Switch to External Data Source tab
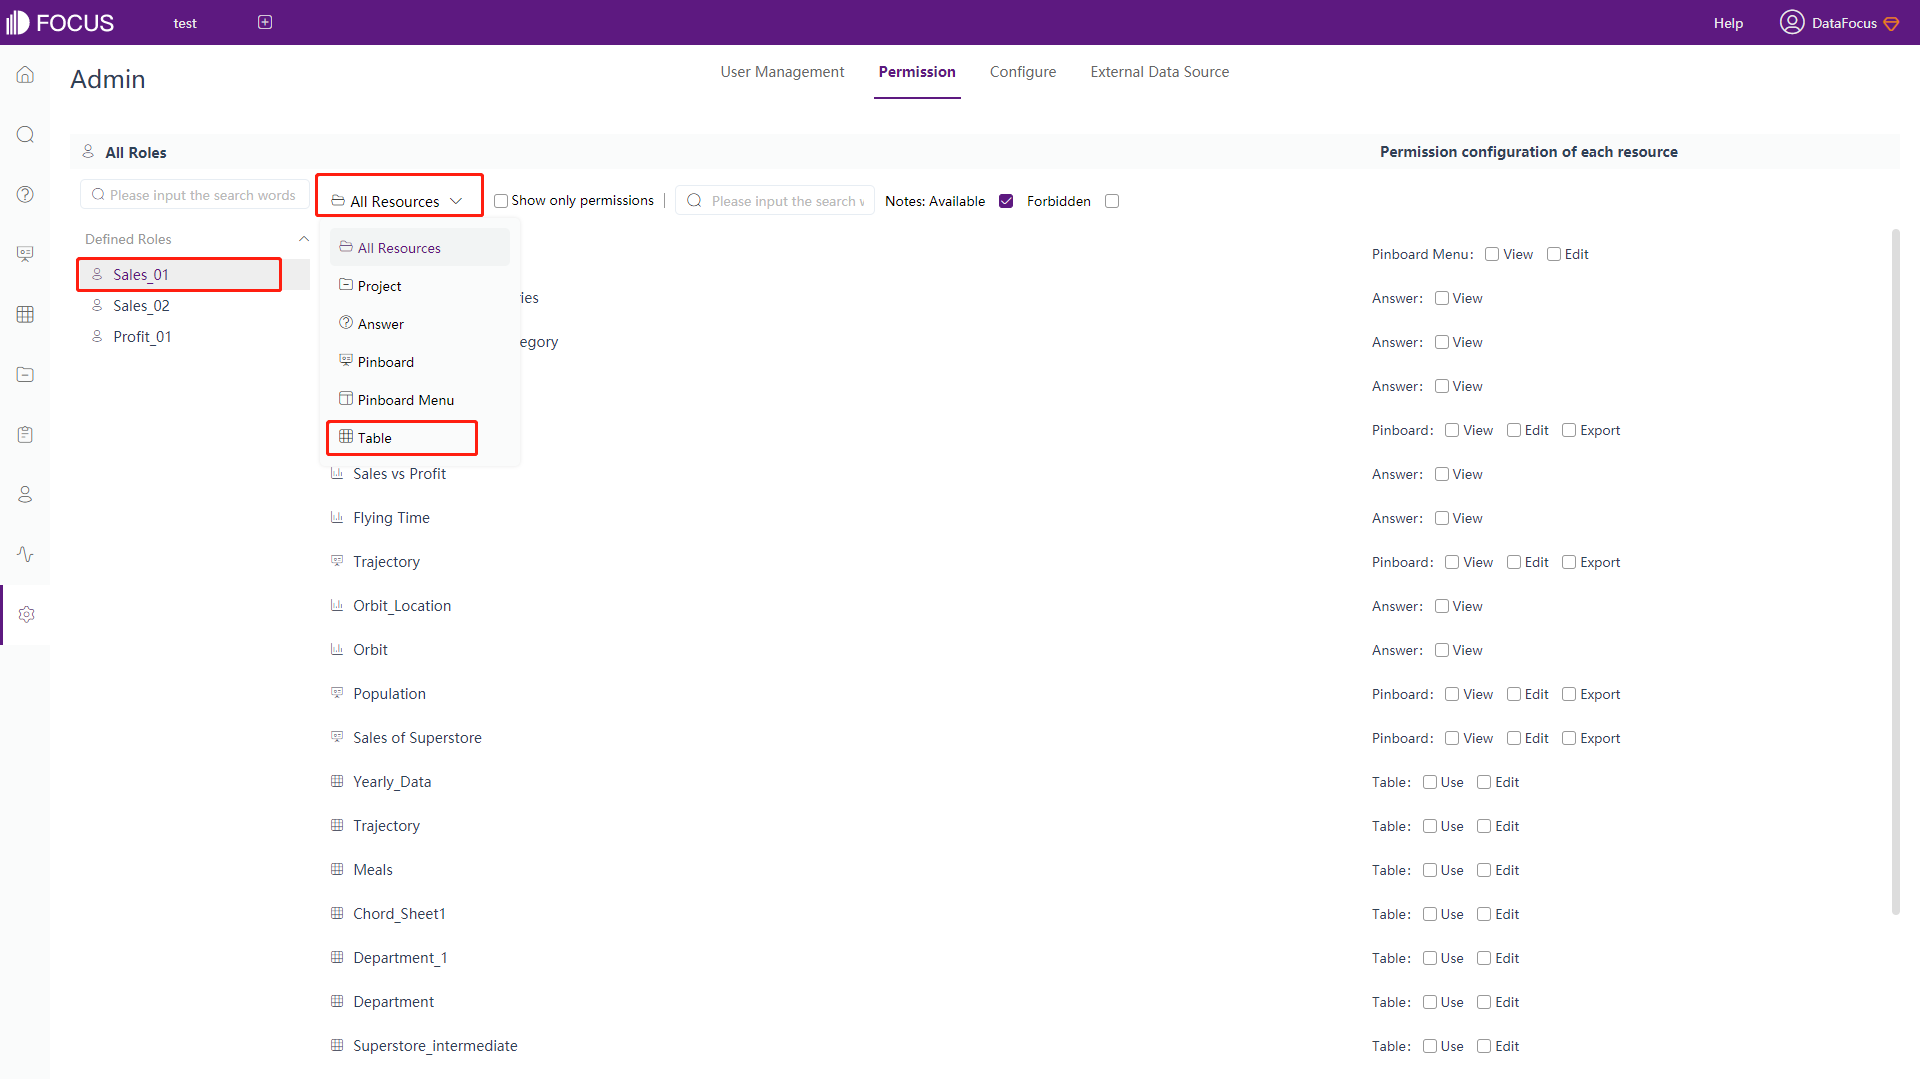This screenshot has height=1079, width=1920. (x=1160, y=72)
